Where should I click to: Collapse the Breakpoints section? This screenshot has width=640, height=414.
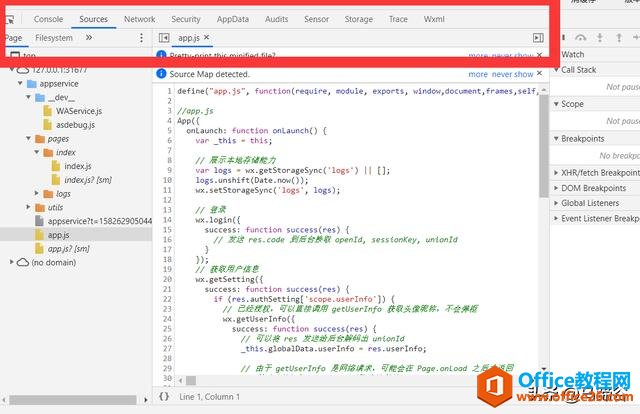click(x=556, y=138)
